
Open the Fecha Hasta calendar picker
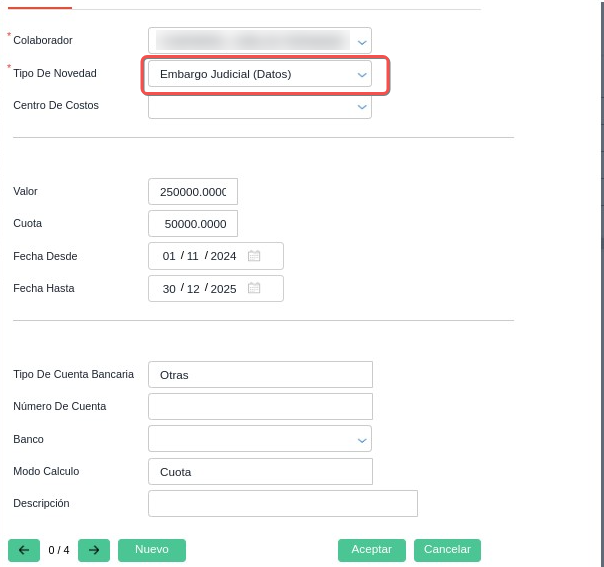click(254, 288)
